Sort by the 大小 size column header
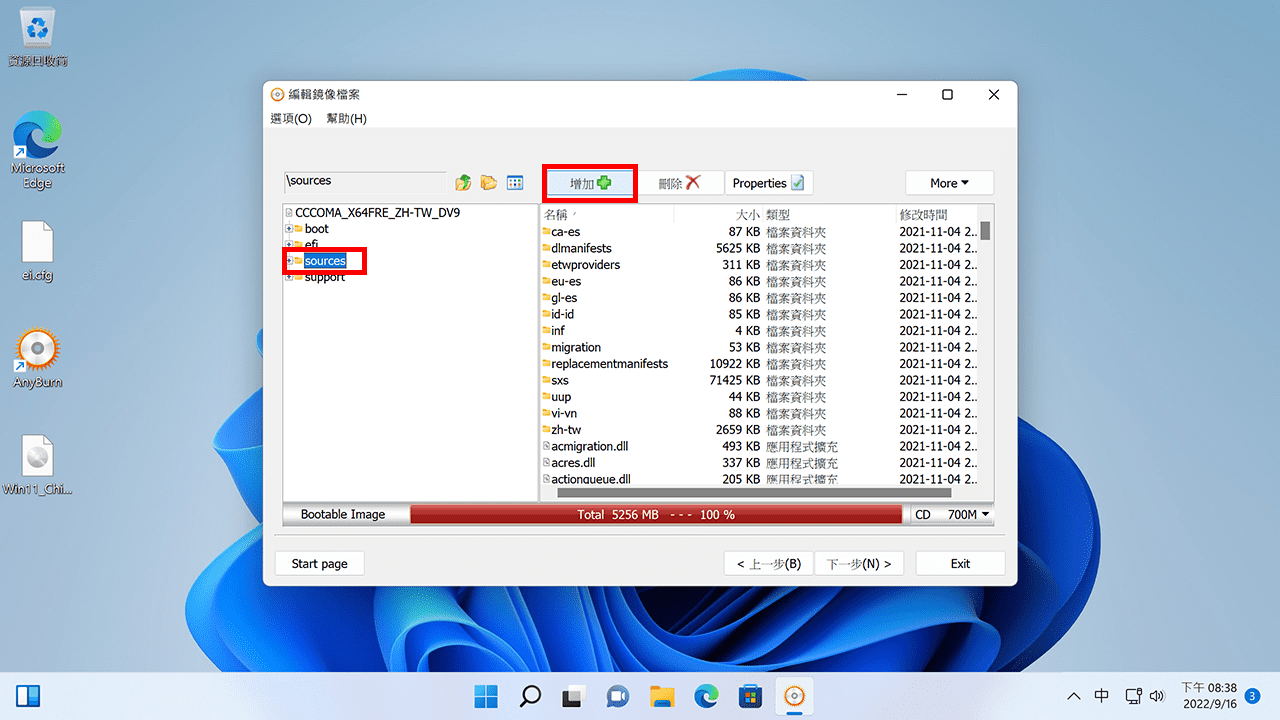The height and width of the screenshot is (720, 1280). [747, 215]
